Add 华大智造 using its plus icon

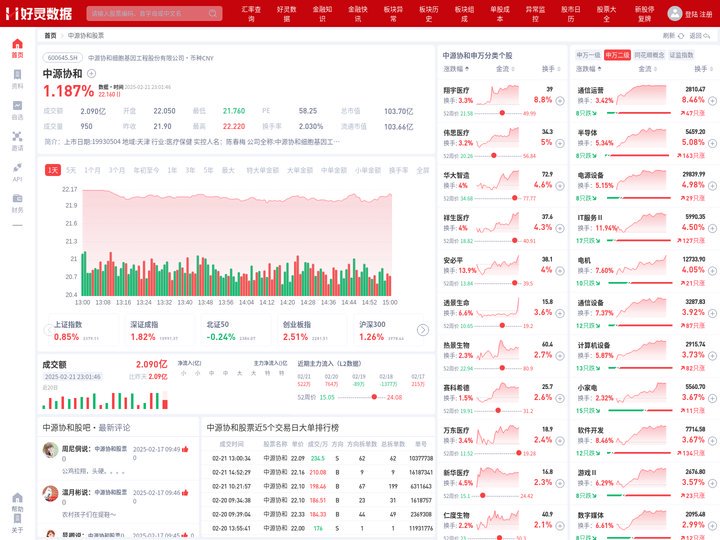coord(560,186)
